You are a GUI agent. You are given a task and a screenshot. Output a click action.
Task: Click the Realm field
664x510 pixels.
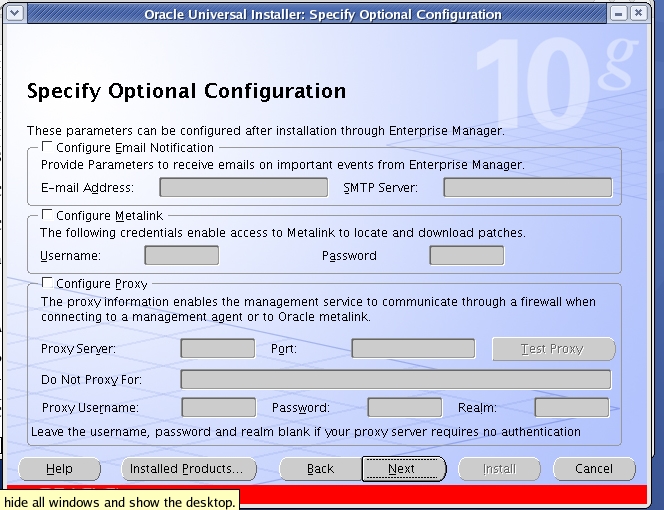click(572, 407)
